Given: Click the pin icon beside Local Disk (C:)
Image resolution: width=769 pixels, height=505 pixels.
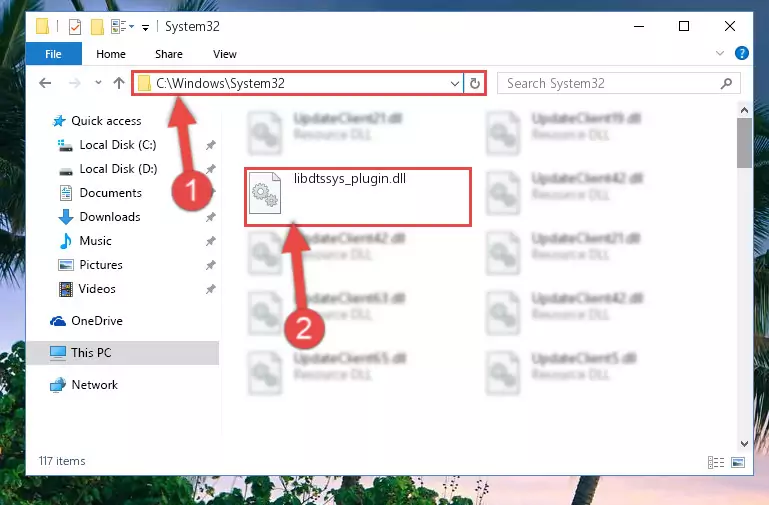Looking at the screenshot, I should 210,145.
